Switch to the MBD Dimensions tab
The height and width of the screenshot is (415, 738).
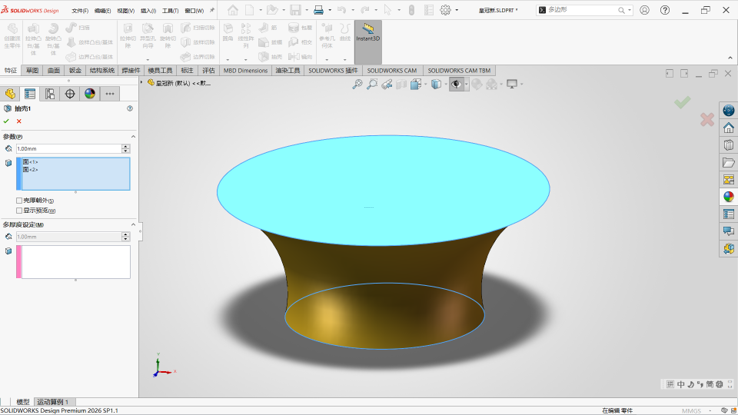pyautogui.click(x=245, y=71)
